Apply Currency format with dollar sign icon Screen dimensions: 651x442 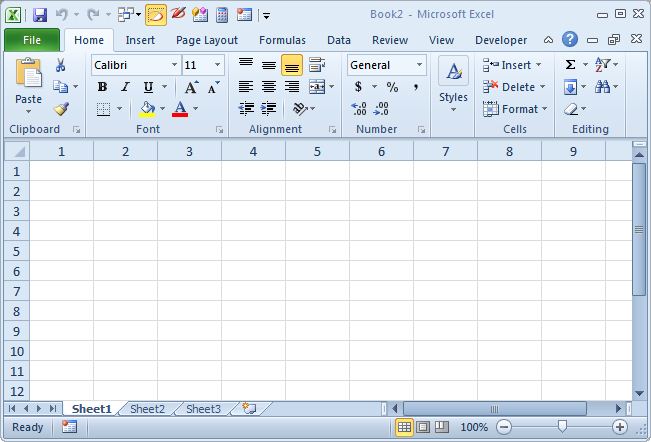tap(358, 87)
